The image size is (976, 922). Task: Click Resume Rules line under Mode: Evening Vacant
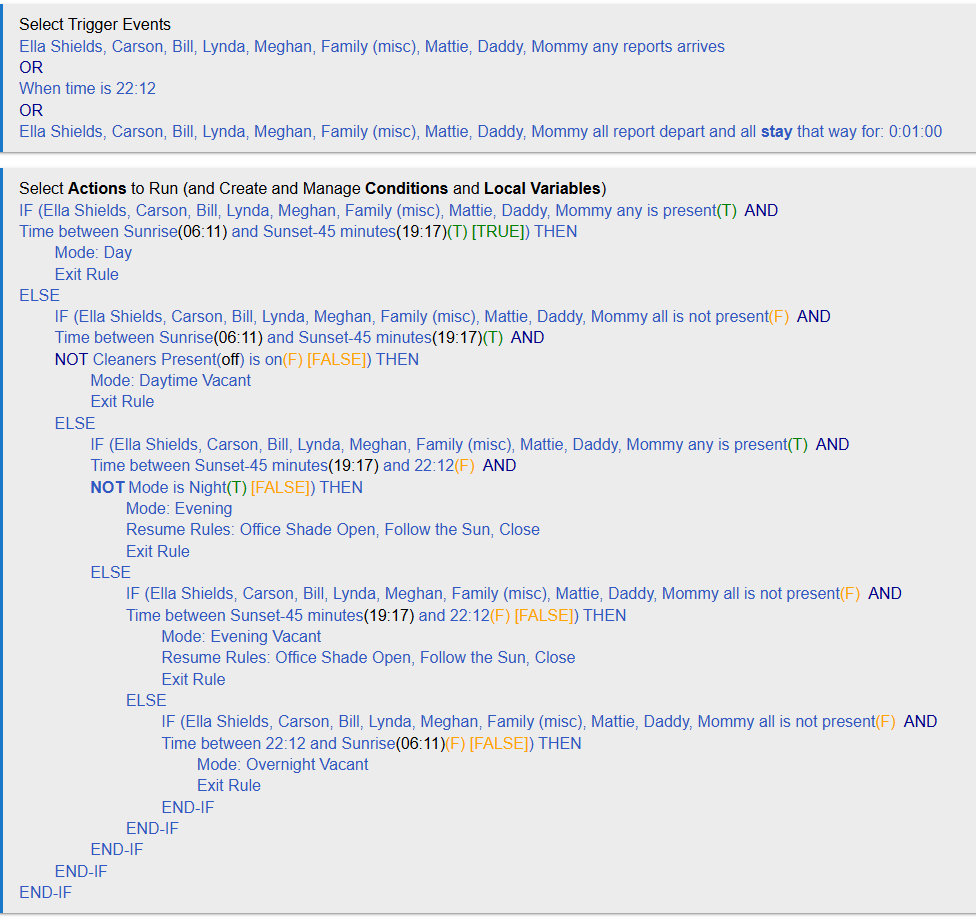(x=368, y=657)
